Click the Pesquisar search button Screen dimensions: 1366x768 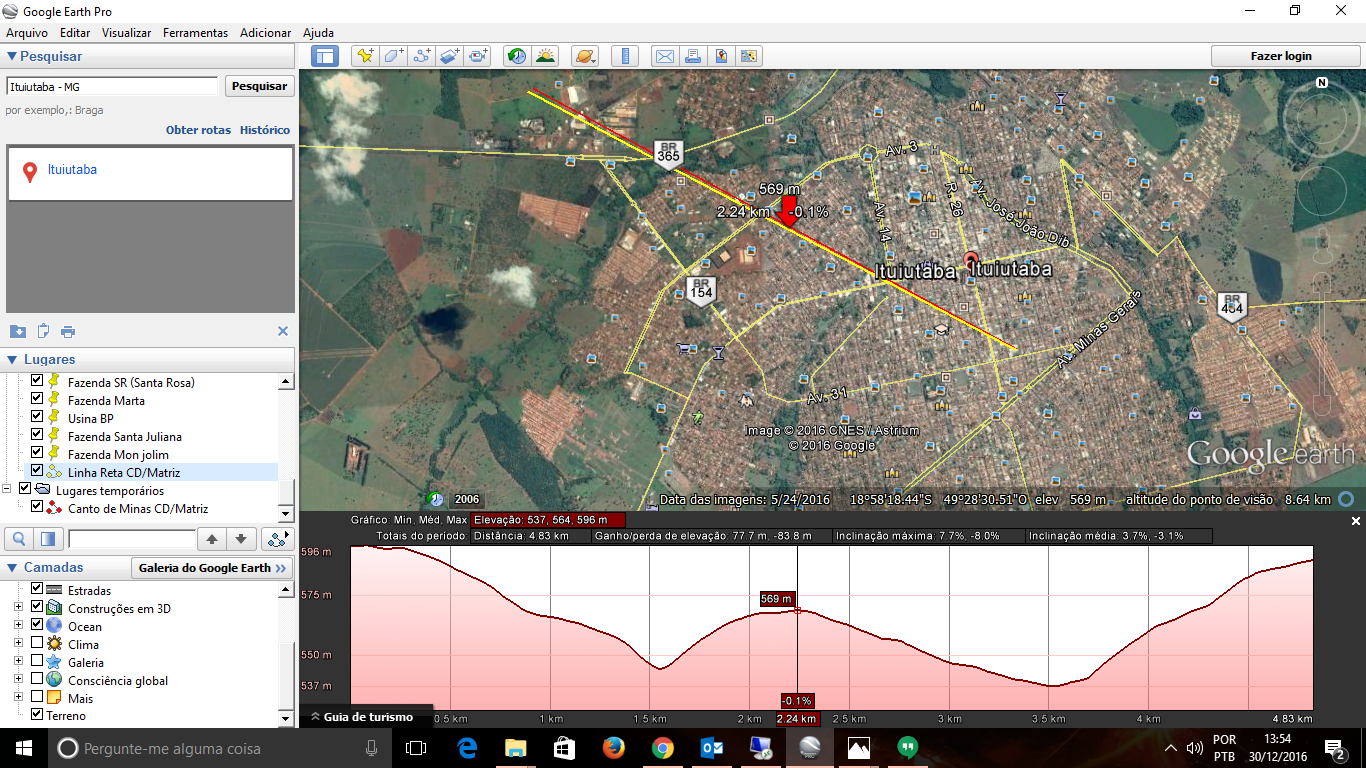[x=259, y=86]
